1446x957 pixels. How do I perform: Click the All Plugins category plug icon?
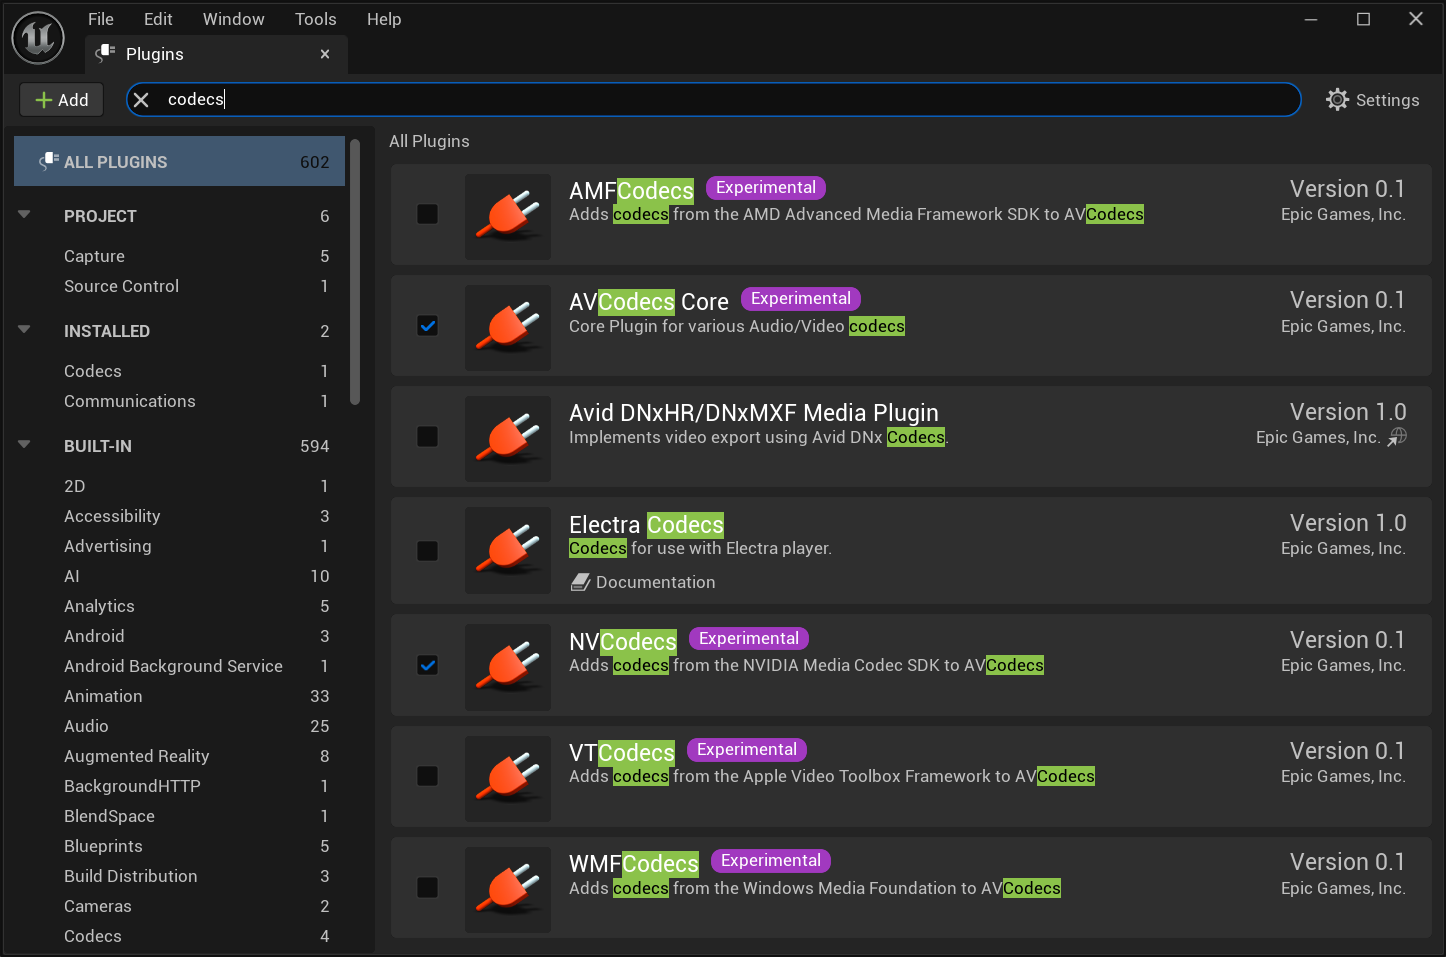pos(48,161)
